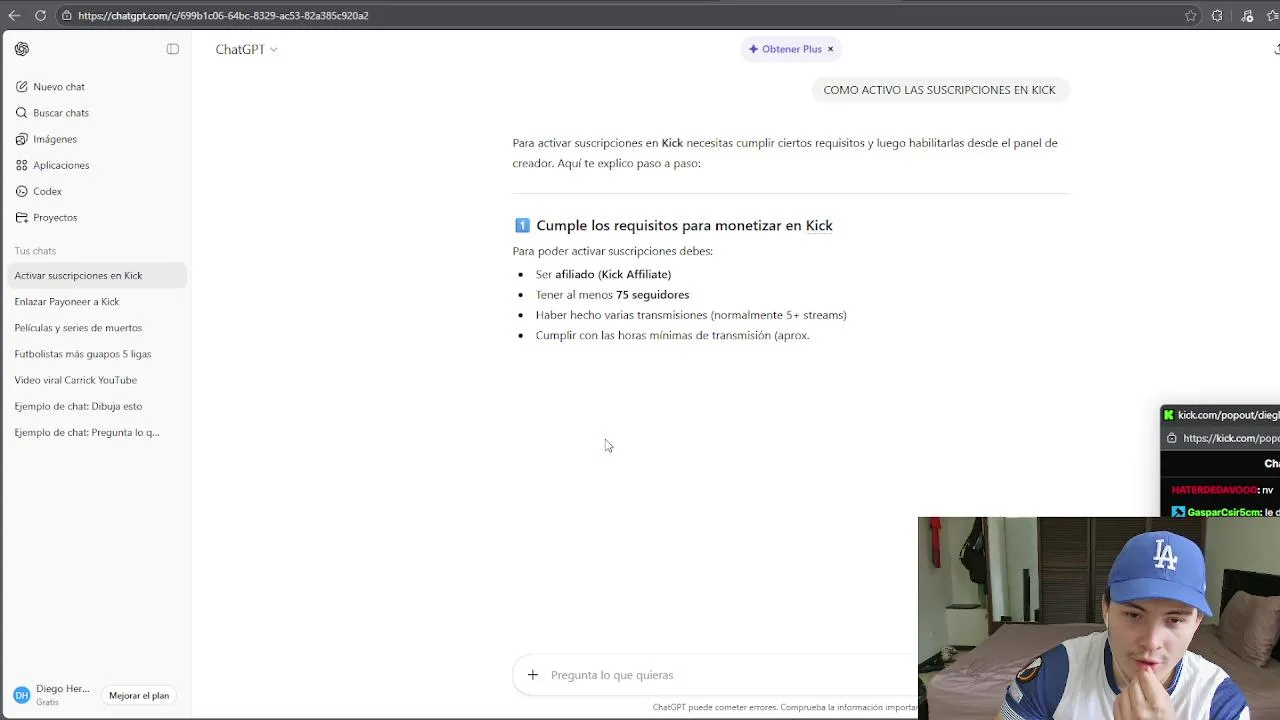The height and width of the screenshot is (720, 1280).
Task: Collapse the sidebar with the panel toggle icon
Action: pos(173,49)
